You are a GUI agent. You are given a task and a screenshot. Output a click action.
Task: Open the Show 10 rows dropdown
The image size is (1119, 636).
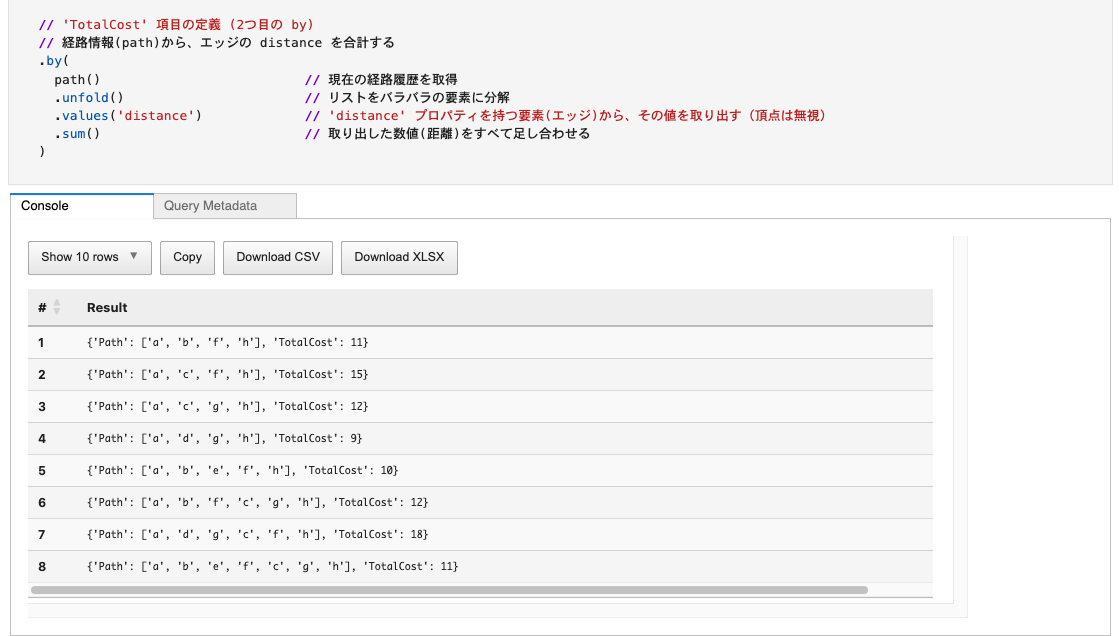[x=90, y=258]
